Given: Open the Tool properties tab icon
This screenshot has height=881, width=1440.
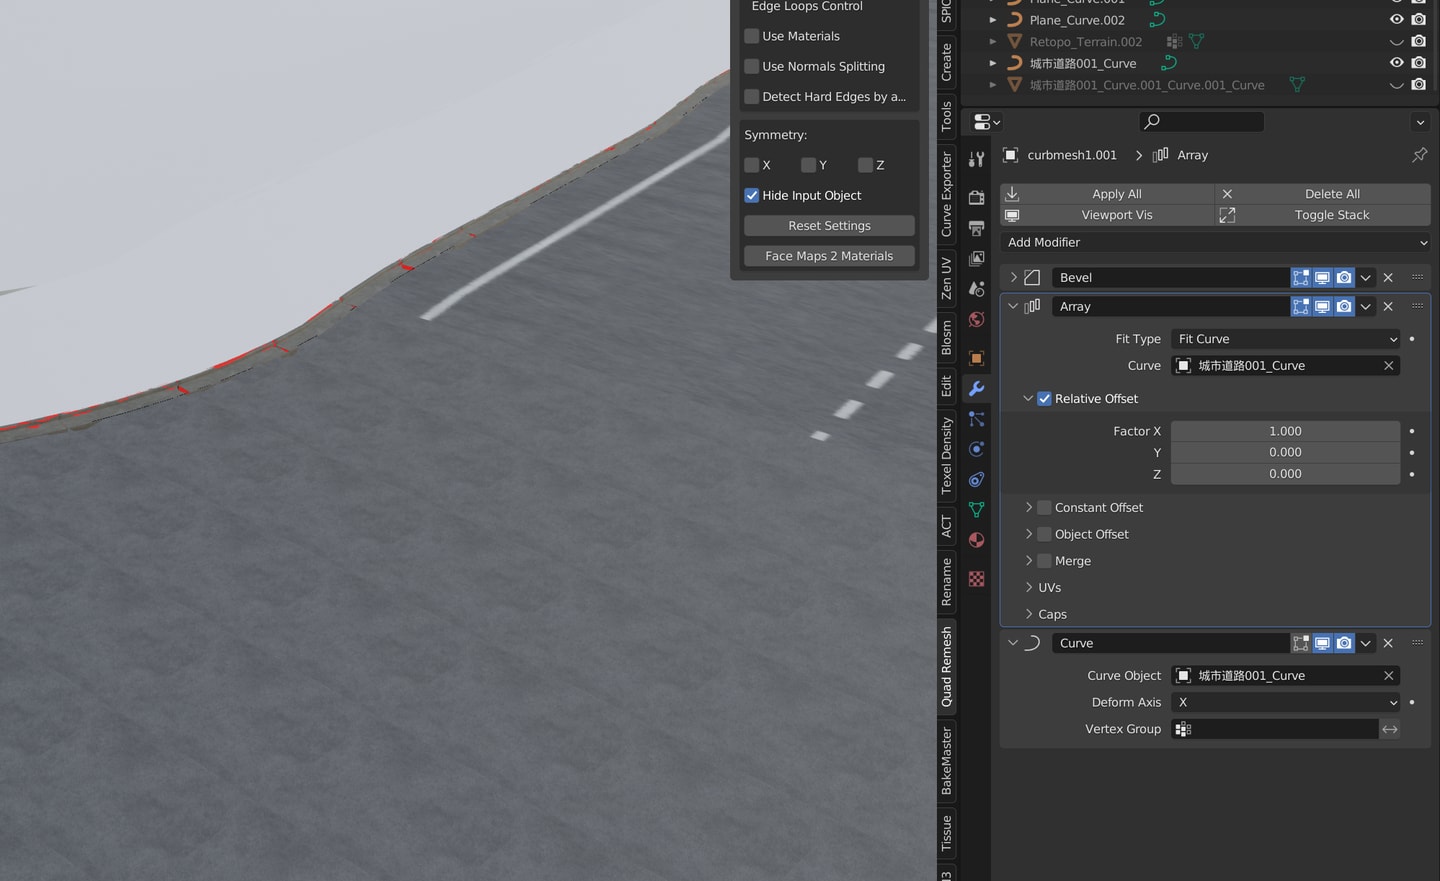Looking at the screenshot, I should pyautogui.click(x=976, y=159).
